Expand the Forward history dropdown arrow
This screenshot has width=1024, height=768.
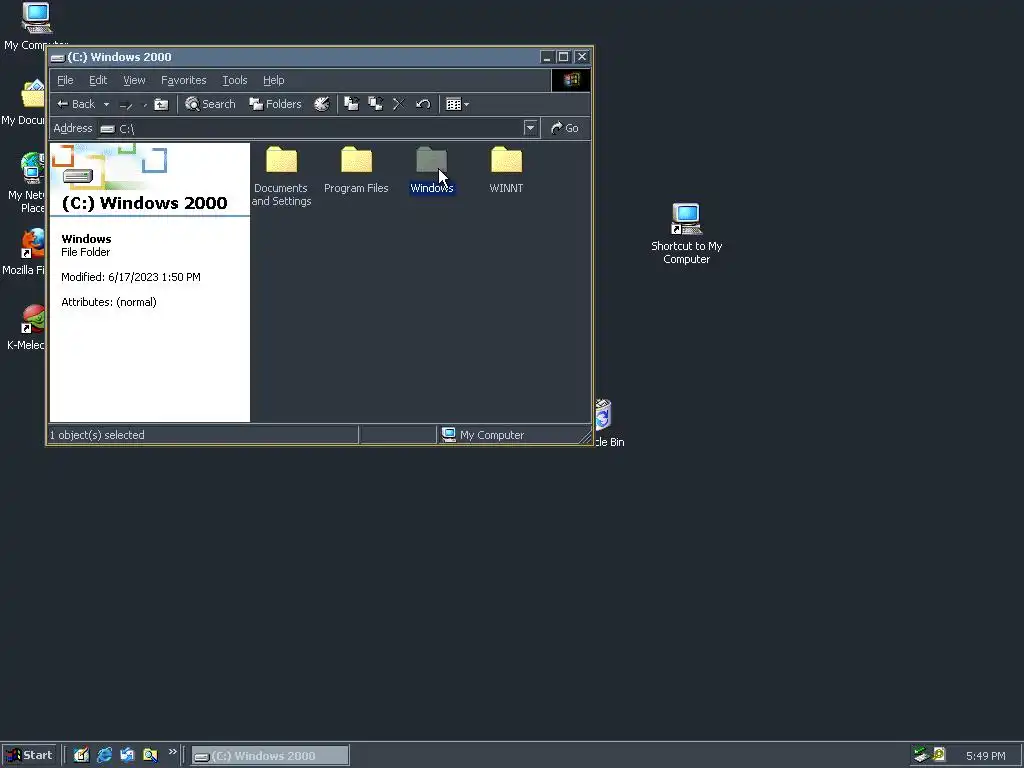[144, 104]
